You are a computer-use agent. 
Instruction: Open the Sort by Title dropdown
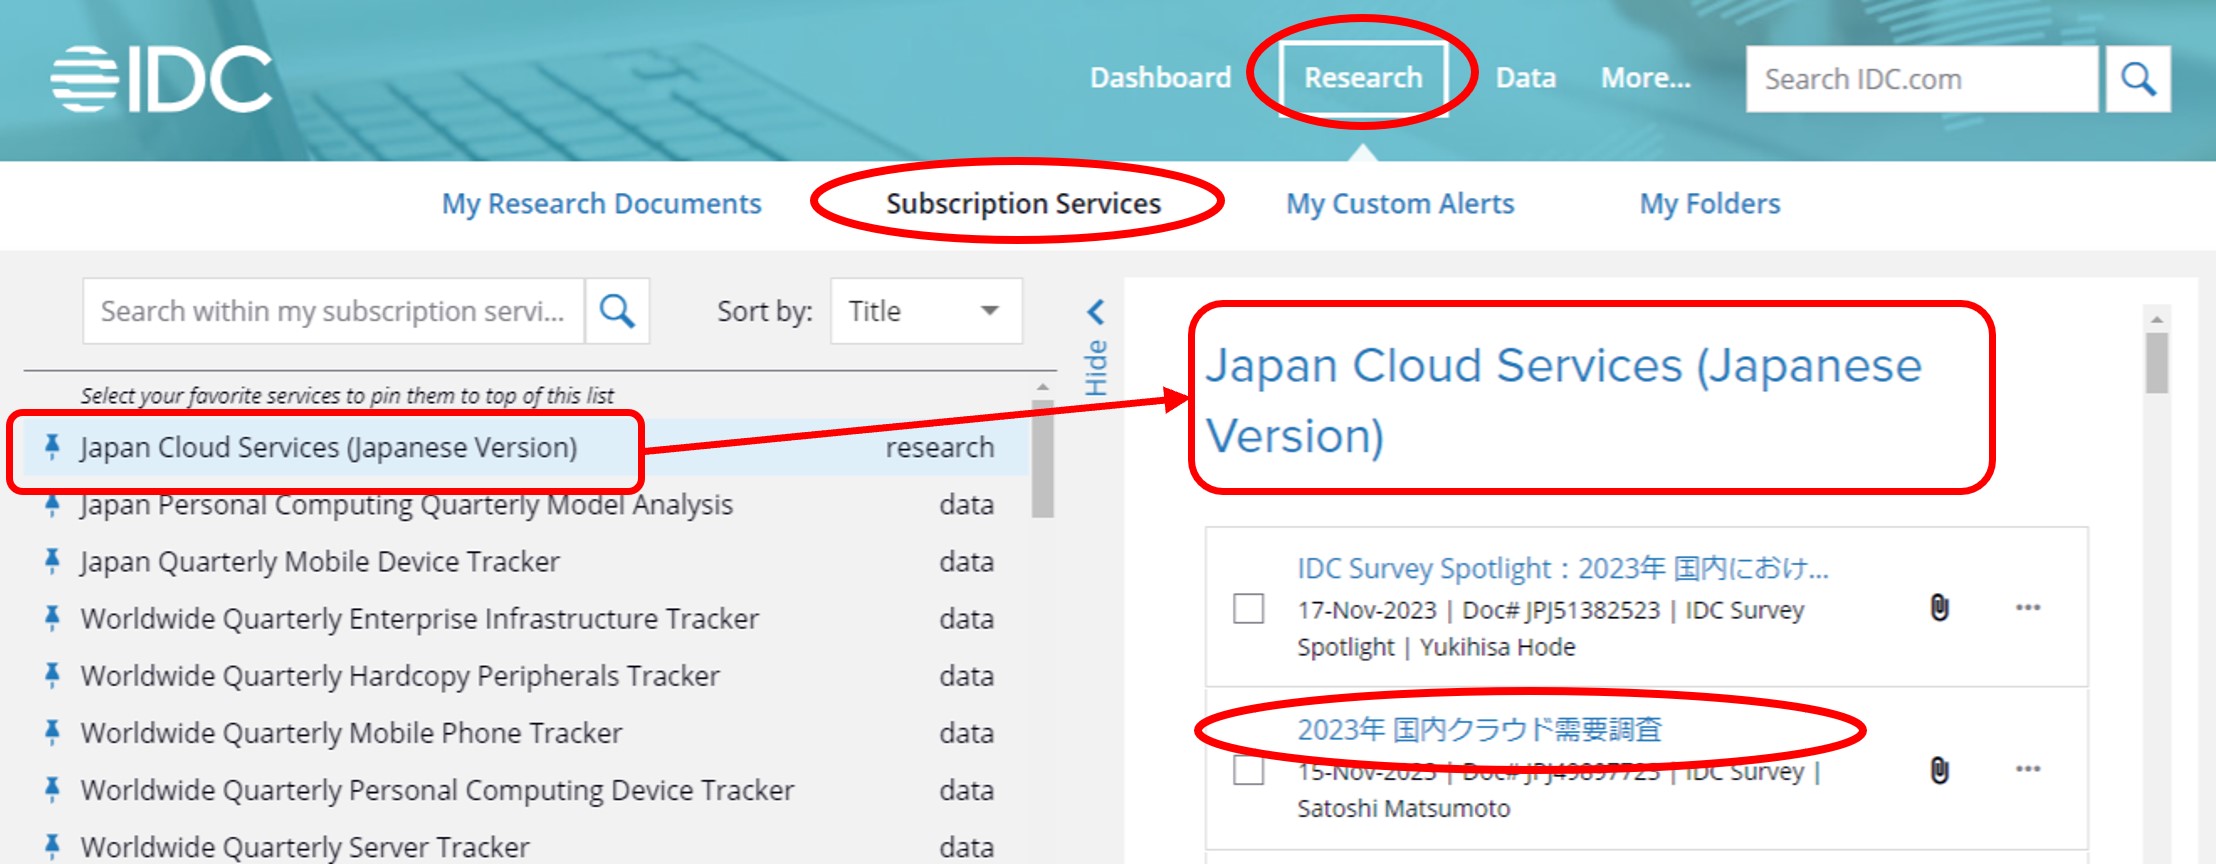926,311
